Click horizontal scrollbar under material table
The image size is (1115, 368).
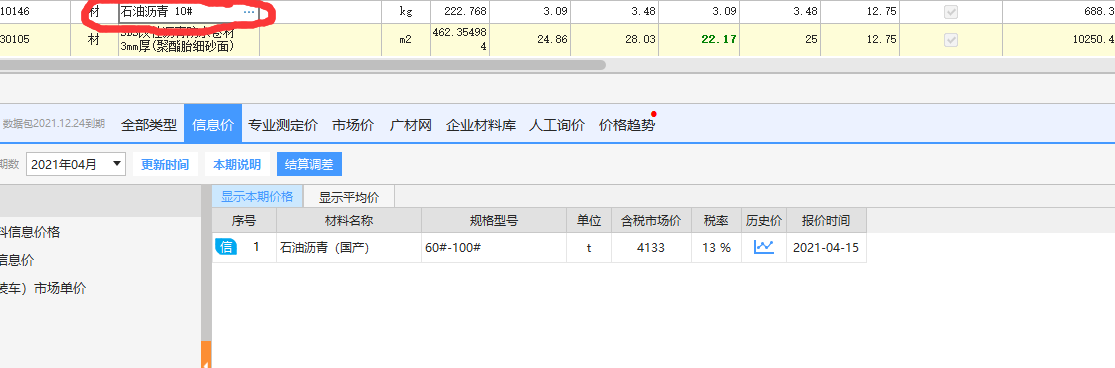pos(302,65)
